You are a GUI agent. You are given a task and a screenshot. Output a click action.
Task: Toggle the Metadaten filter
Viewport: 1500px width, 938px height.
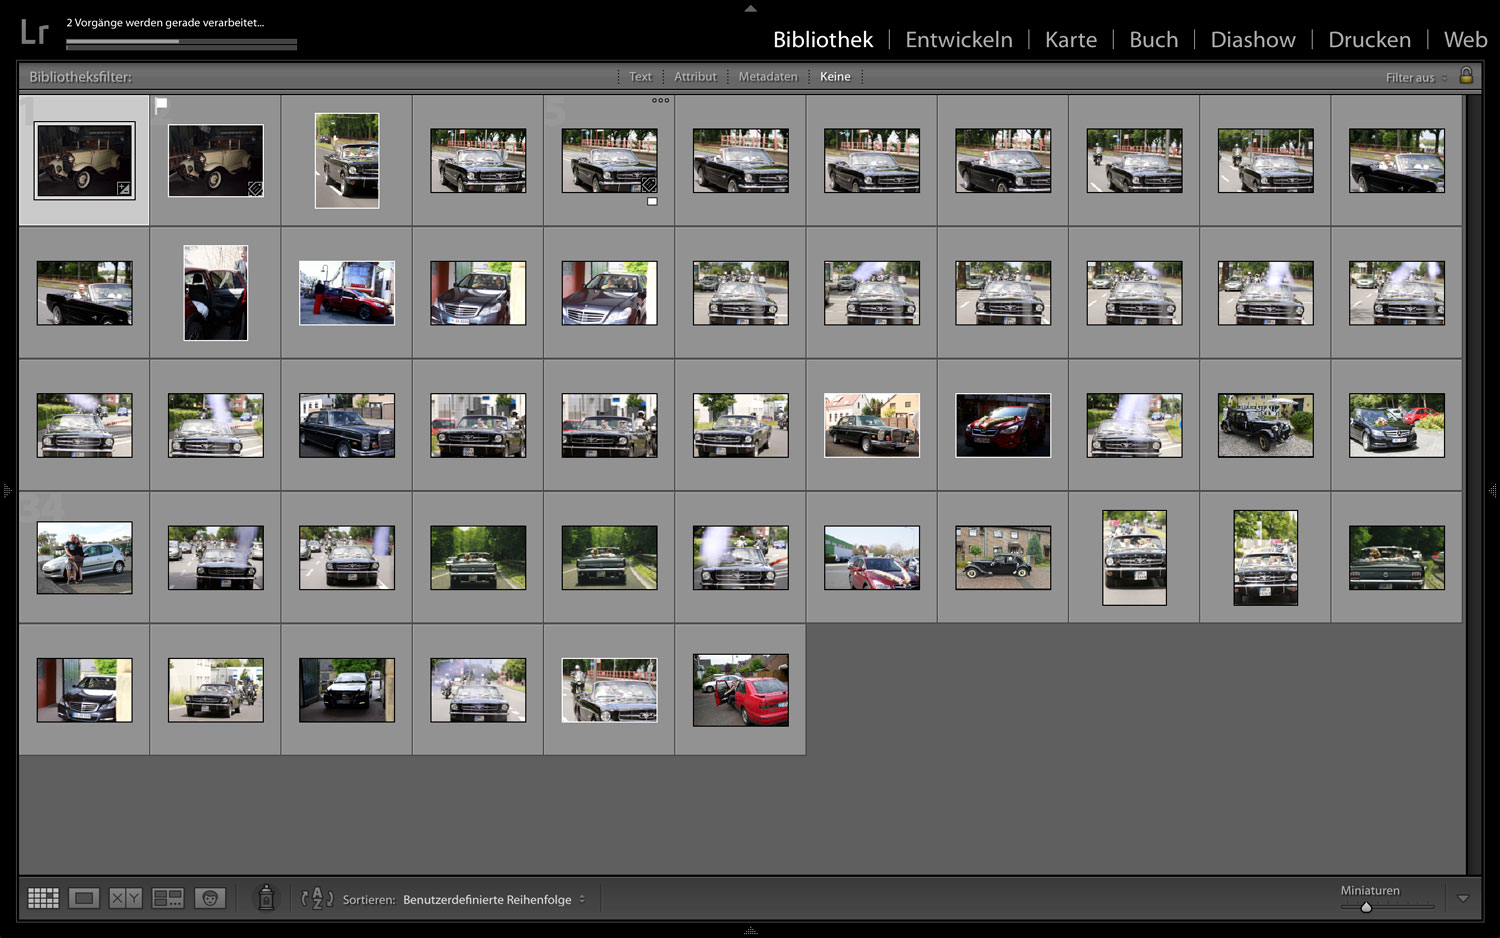[768, 76]
